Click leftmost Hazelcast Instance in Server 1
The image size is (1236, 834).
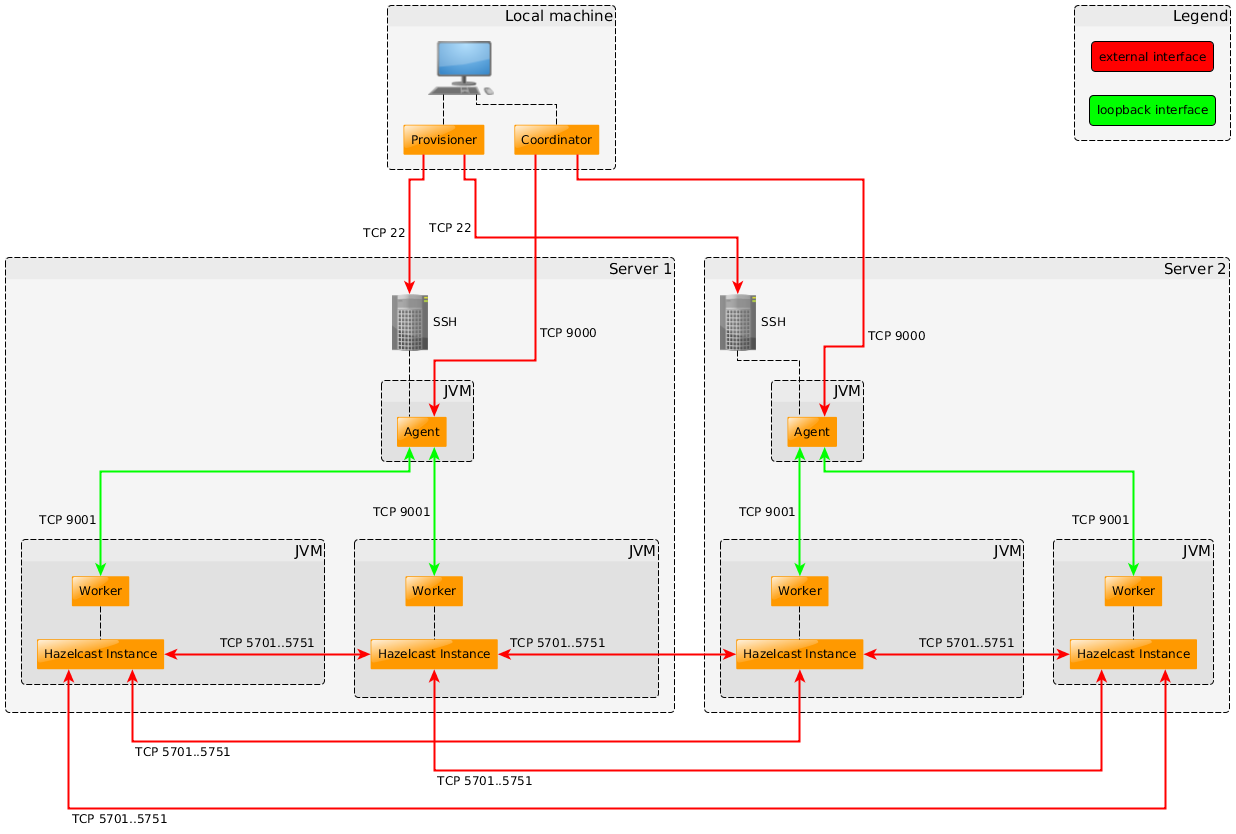100,654
